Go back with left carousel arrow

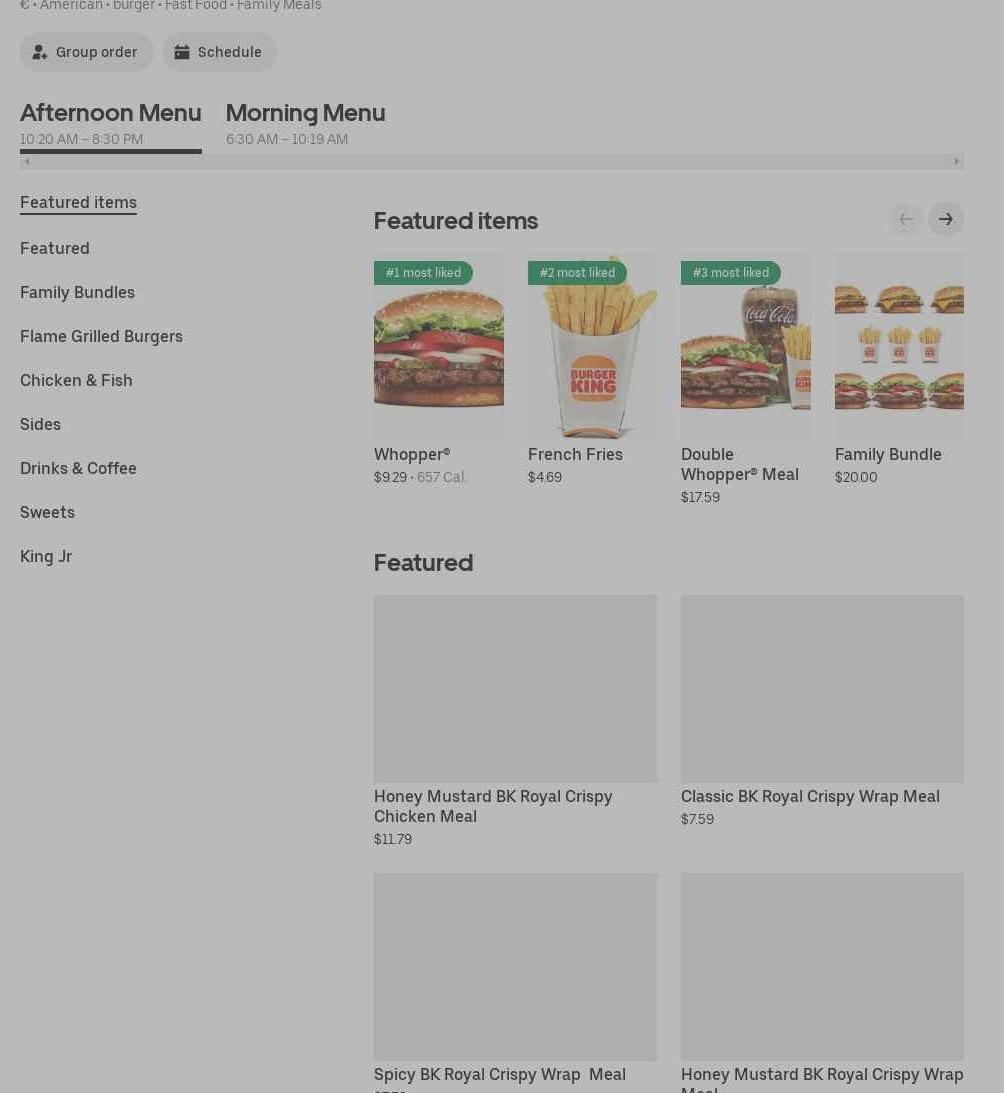pos(906,220)
